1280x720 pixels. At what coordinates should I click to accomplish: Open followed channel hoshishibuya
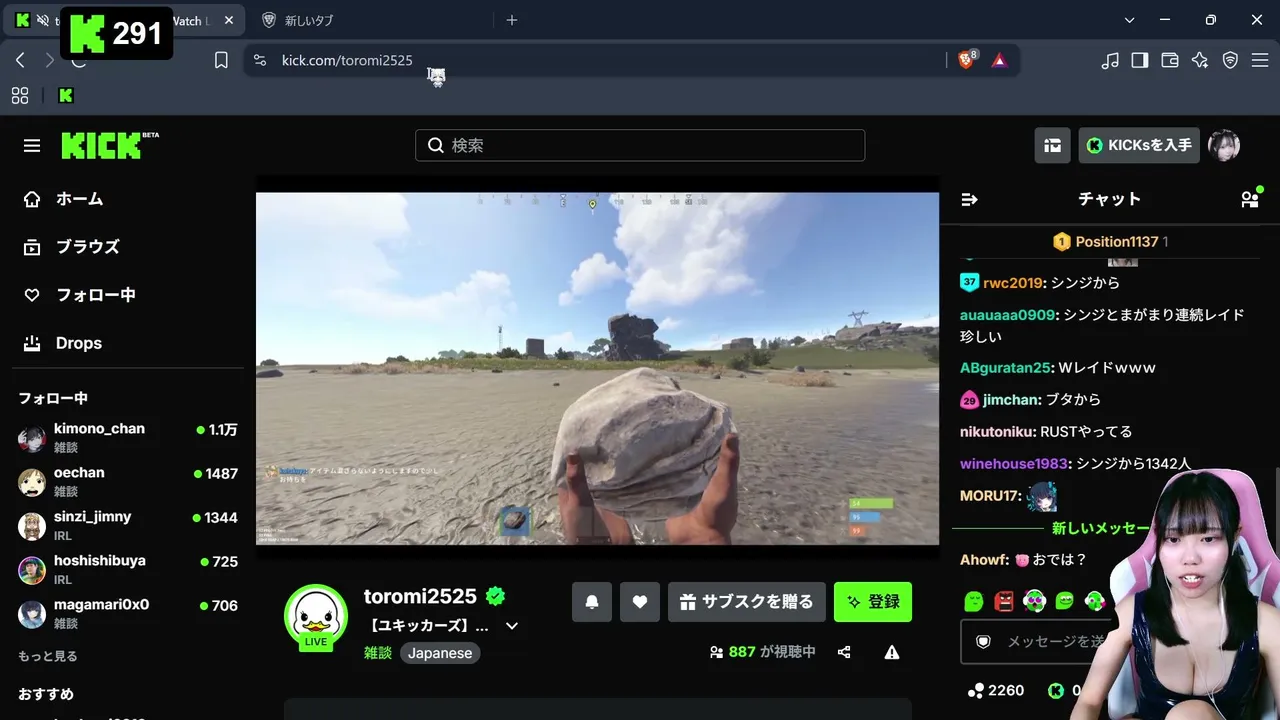[128, 570]
